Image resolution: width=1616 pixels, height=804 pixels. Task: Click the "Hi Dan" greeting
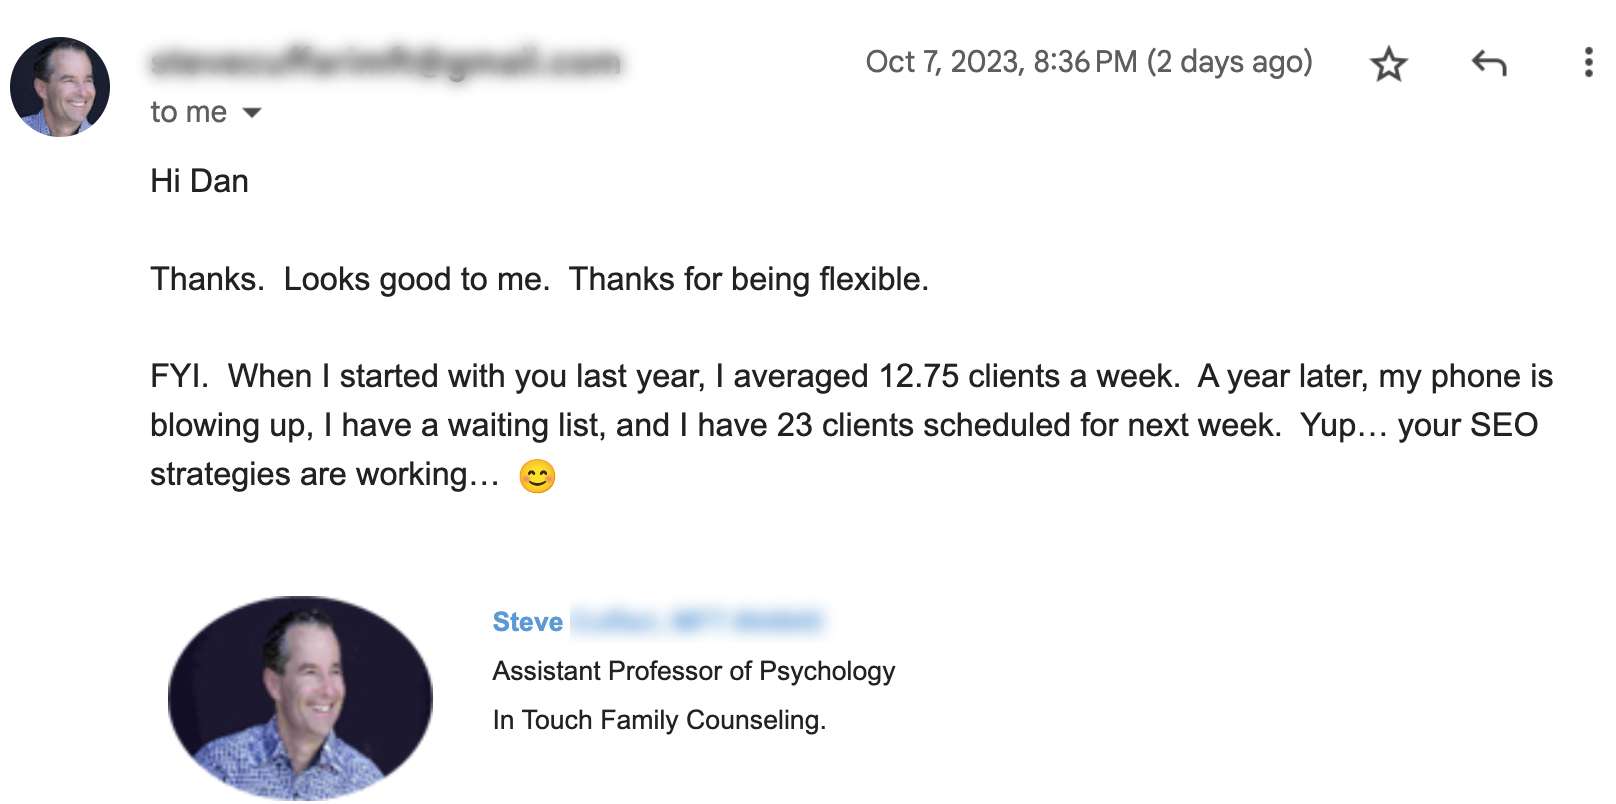199,181
